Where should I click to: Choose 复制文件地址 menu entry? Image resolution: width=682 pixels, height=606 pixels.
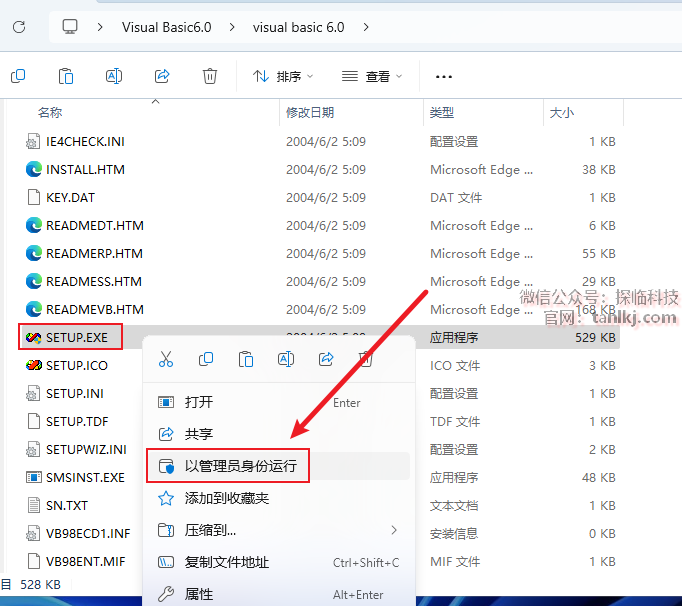(x=278, y=562)
